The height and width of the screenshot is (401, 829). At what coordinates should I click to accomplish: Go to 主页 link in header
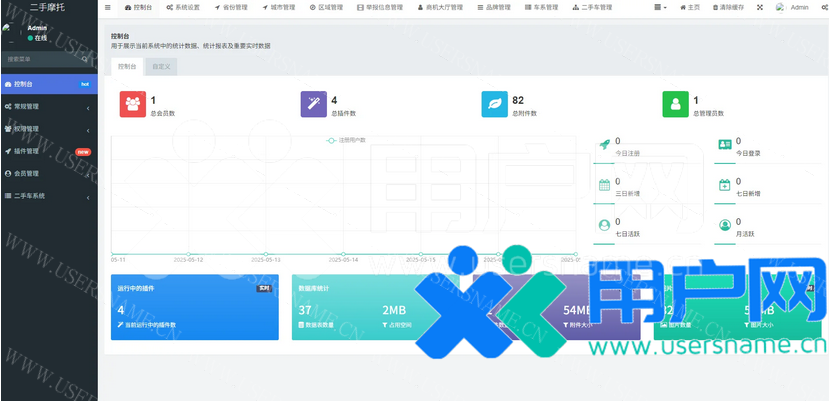pos(690,7)
